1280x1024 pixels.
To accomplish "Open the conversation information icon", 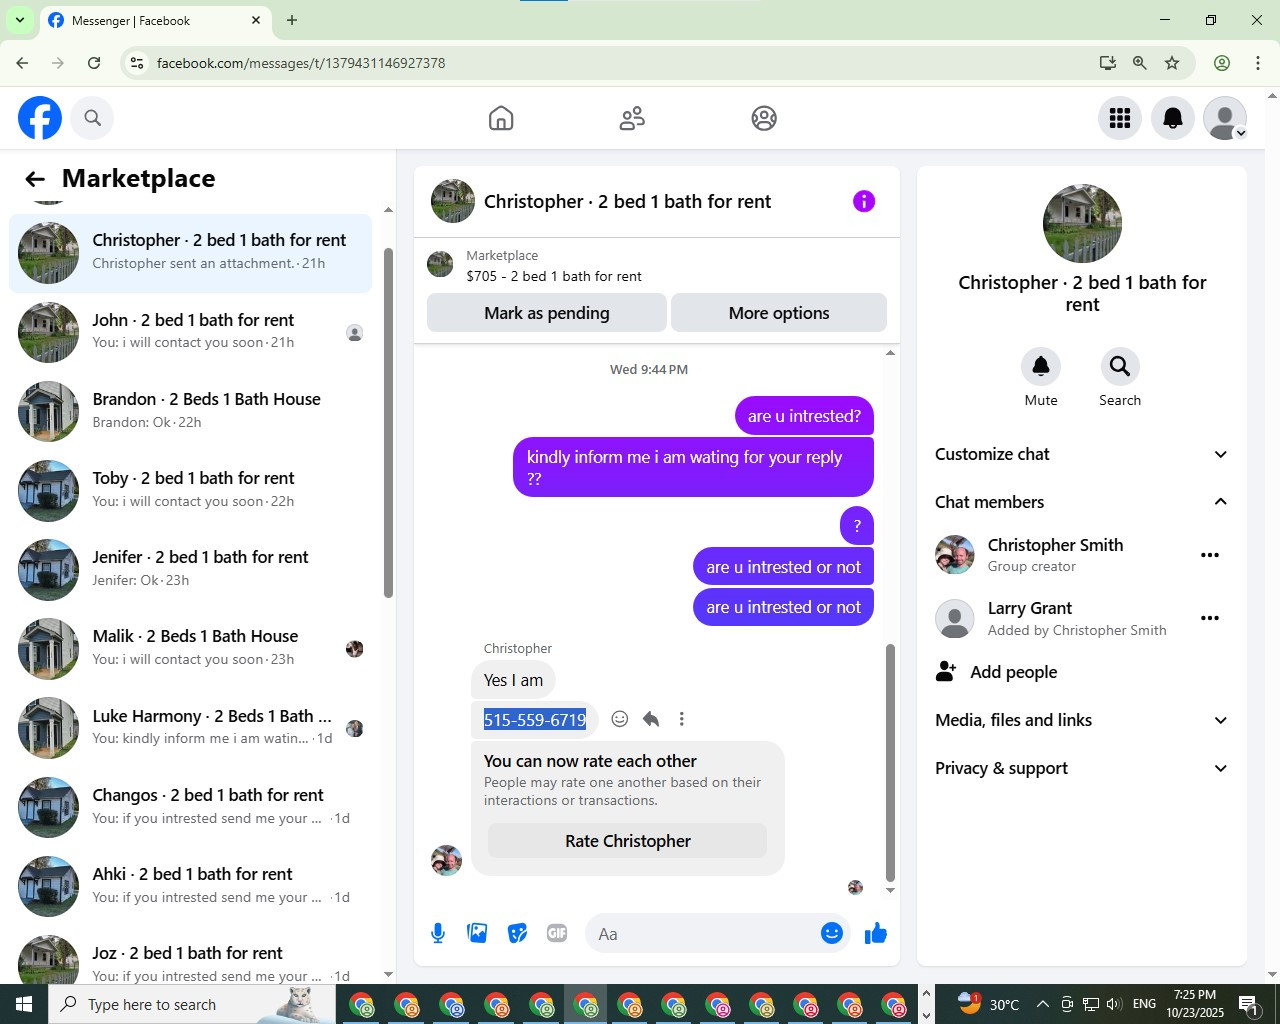I will (864, 201).
